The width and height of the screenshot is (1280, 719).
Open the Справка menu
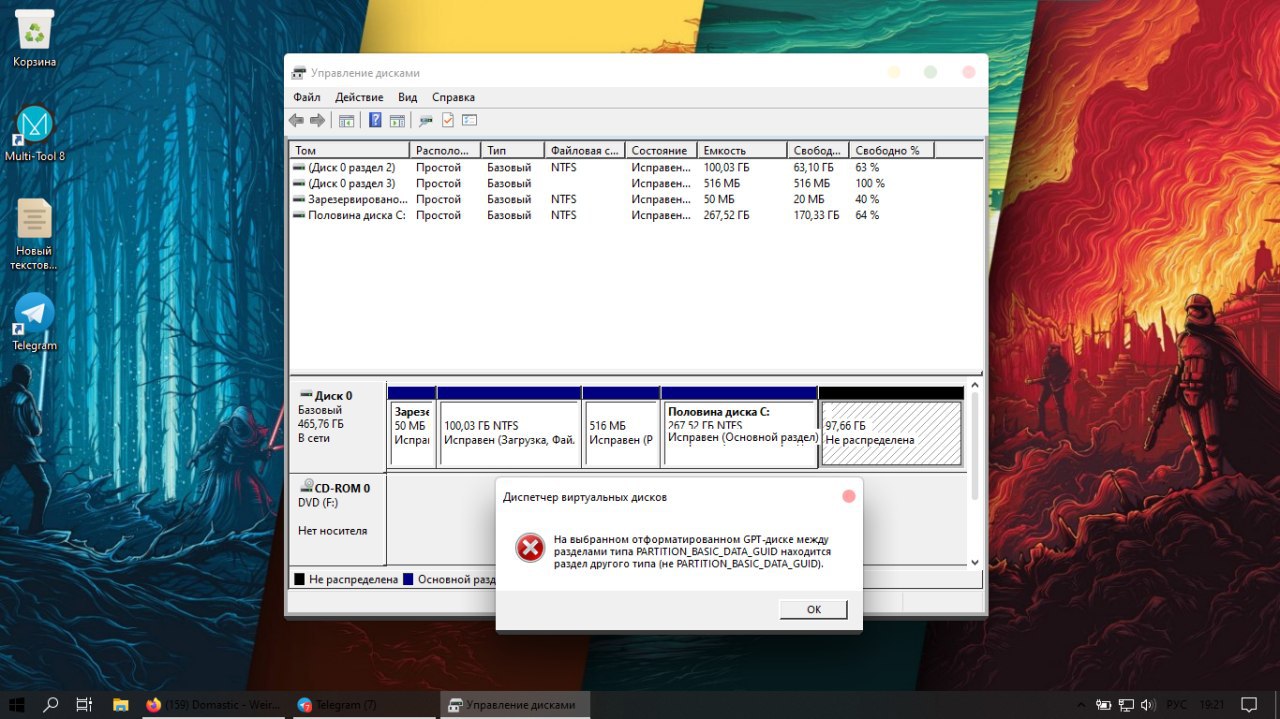[x=453, y=97]
